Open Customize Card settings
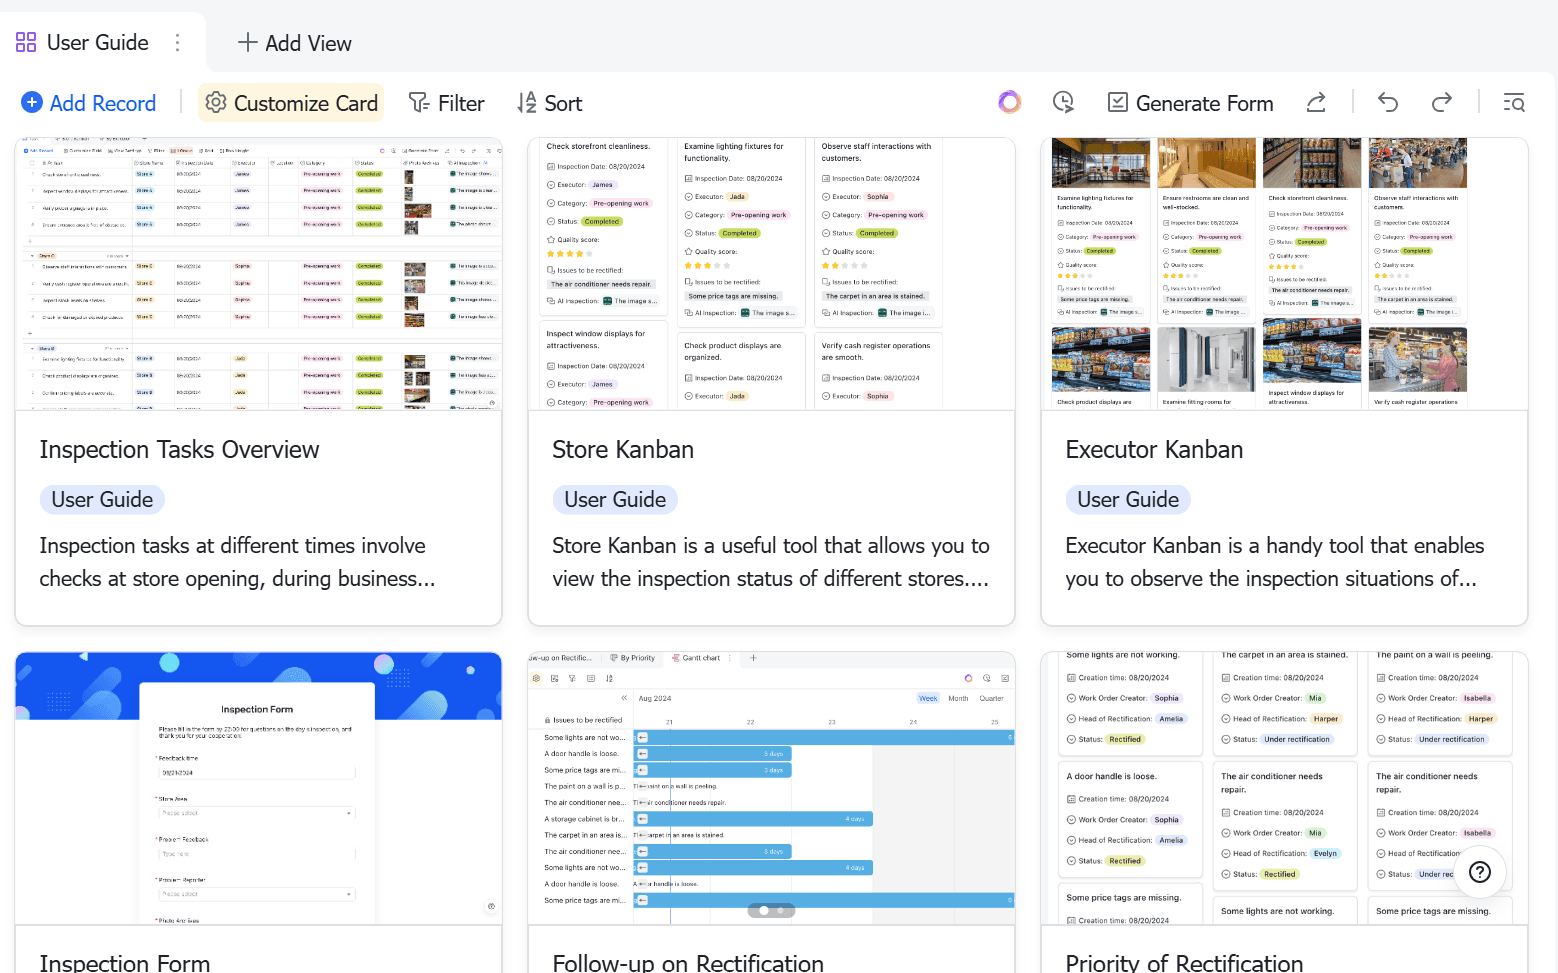Image resolution: width=1558 pixels, height=973 pixels. click(x=291, y=103)
